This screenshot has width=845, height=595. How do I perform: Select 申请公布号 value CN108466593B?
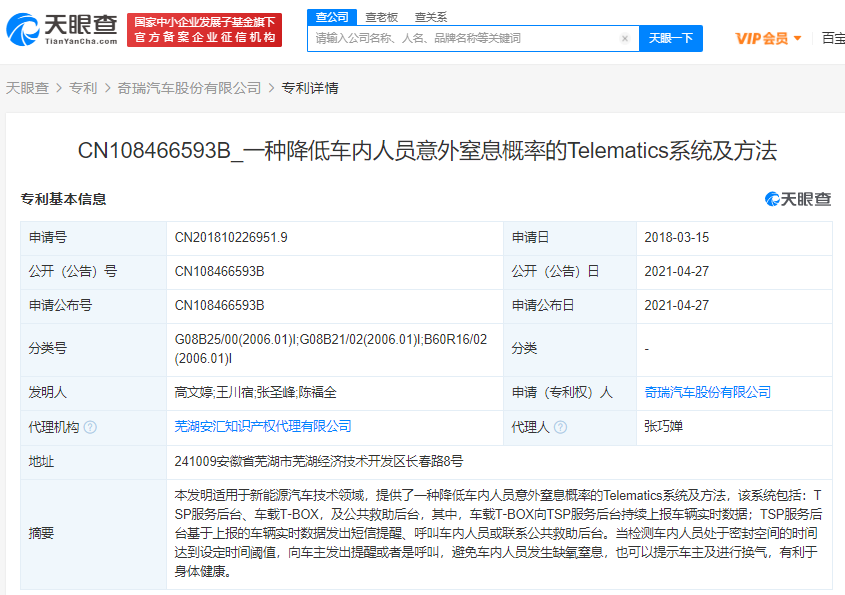(x=219, y=306)
